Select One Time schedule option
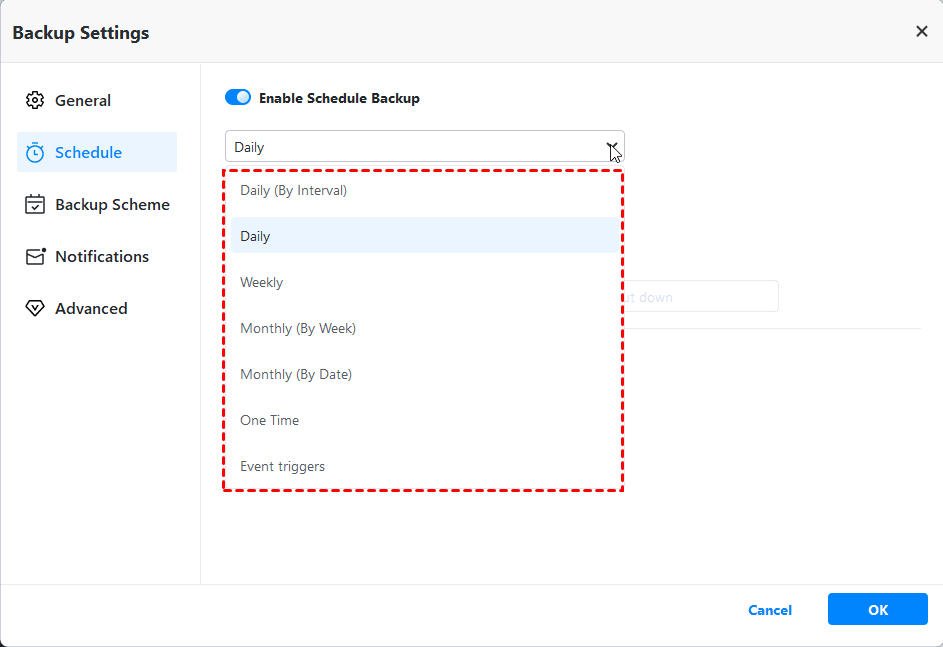 tap(270, 420)
